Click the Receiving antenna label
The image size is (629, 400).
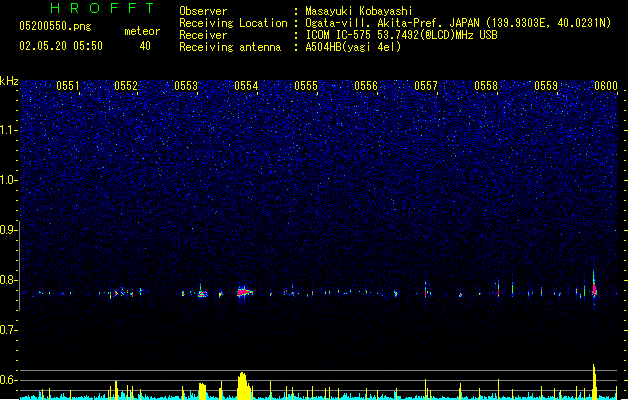[x=230, y=47]
